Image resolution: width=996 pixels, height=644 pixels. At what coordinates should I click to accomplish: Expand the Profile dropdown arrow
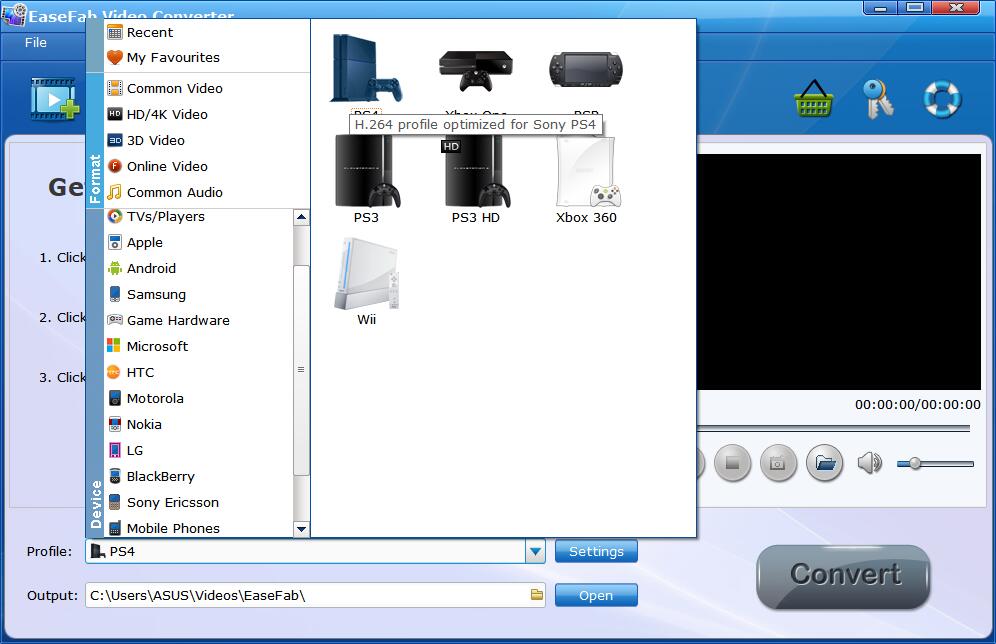point(535,551)
